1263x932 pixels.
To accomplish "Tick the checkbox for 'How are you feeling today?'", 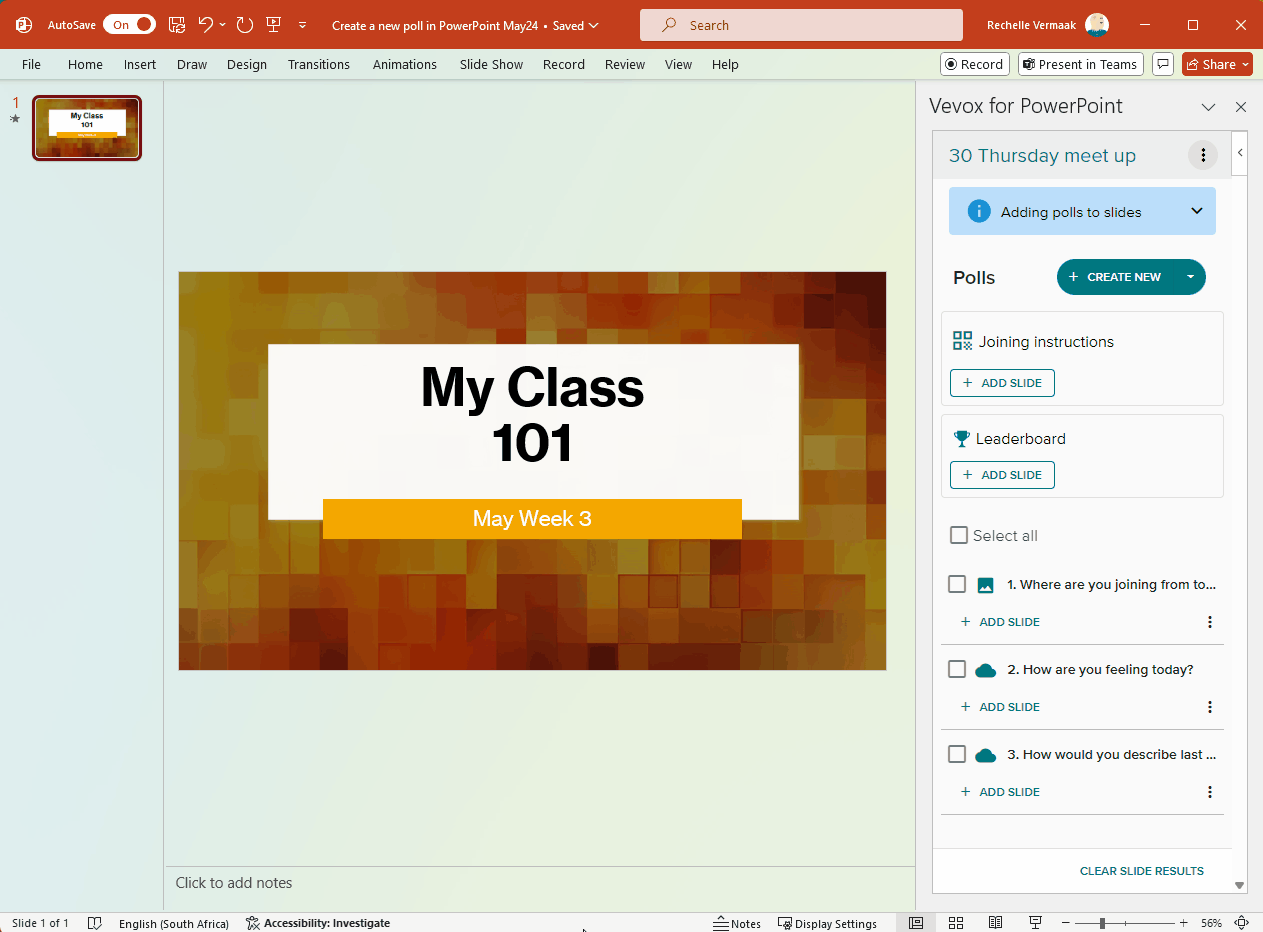I will pyautogui.click(x=957, y=669).
